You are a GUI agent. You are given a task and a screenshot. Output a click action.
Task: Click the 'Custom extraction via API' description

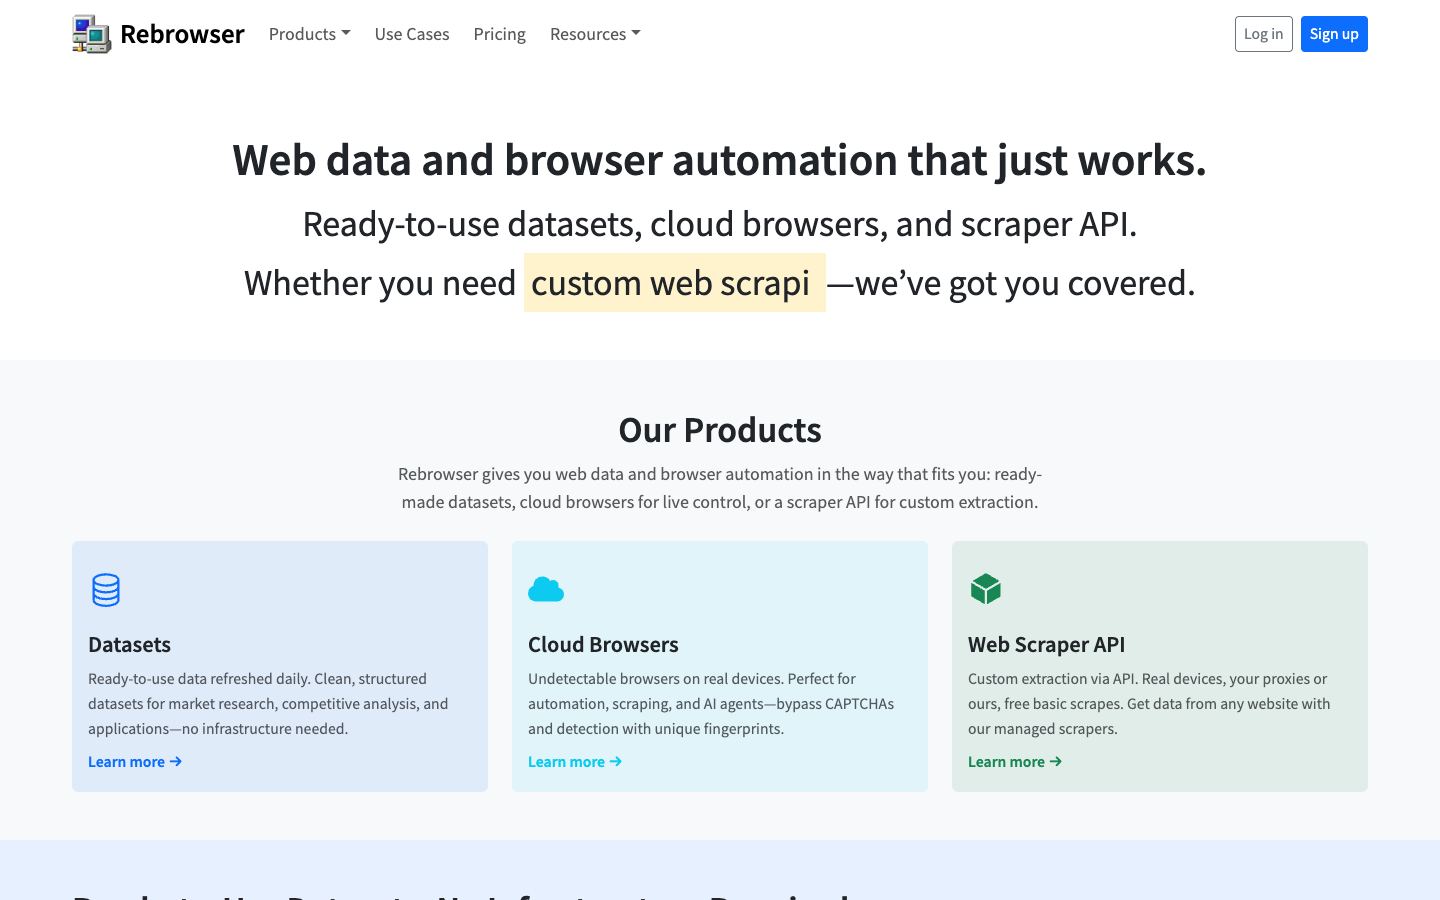coord(1149,704)
